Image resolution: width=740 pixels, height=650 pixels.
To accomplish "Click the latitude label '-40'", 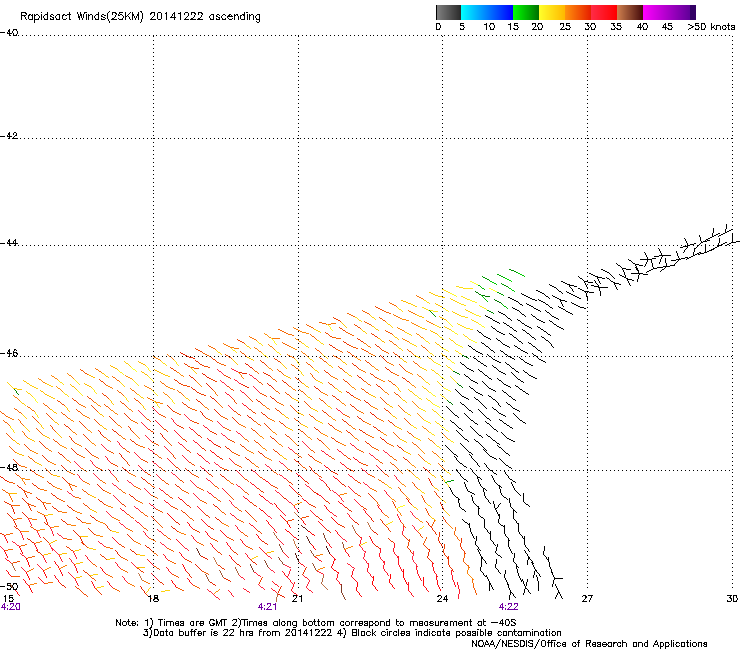I will (9, 33).
